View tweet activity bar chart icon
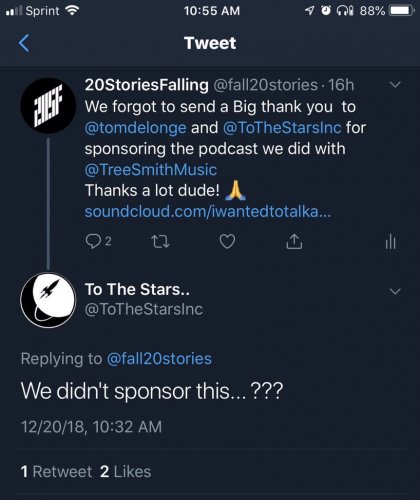Viewport: 420px width, 500px height. tap(390, 241)
